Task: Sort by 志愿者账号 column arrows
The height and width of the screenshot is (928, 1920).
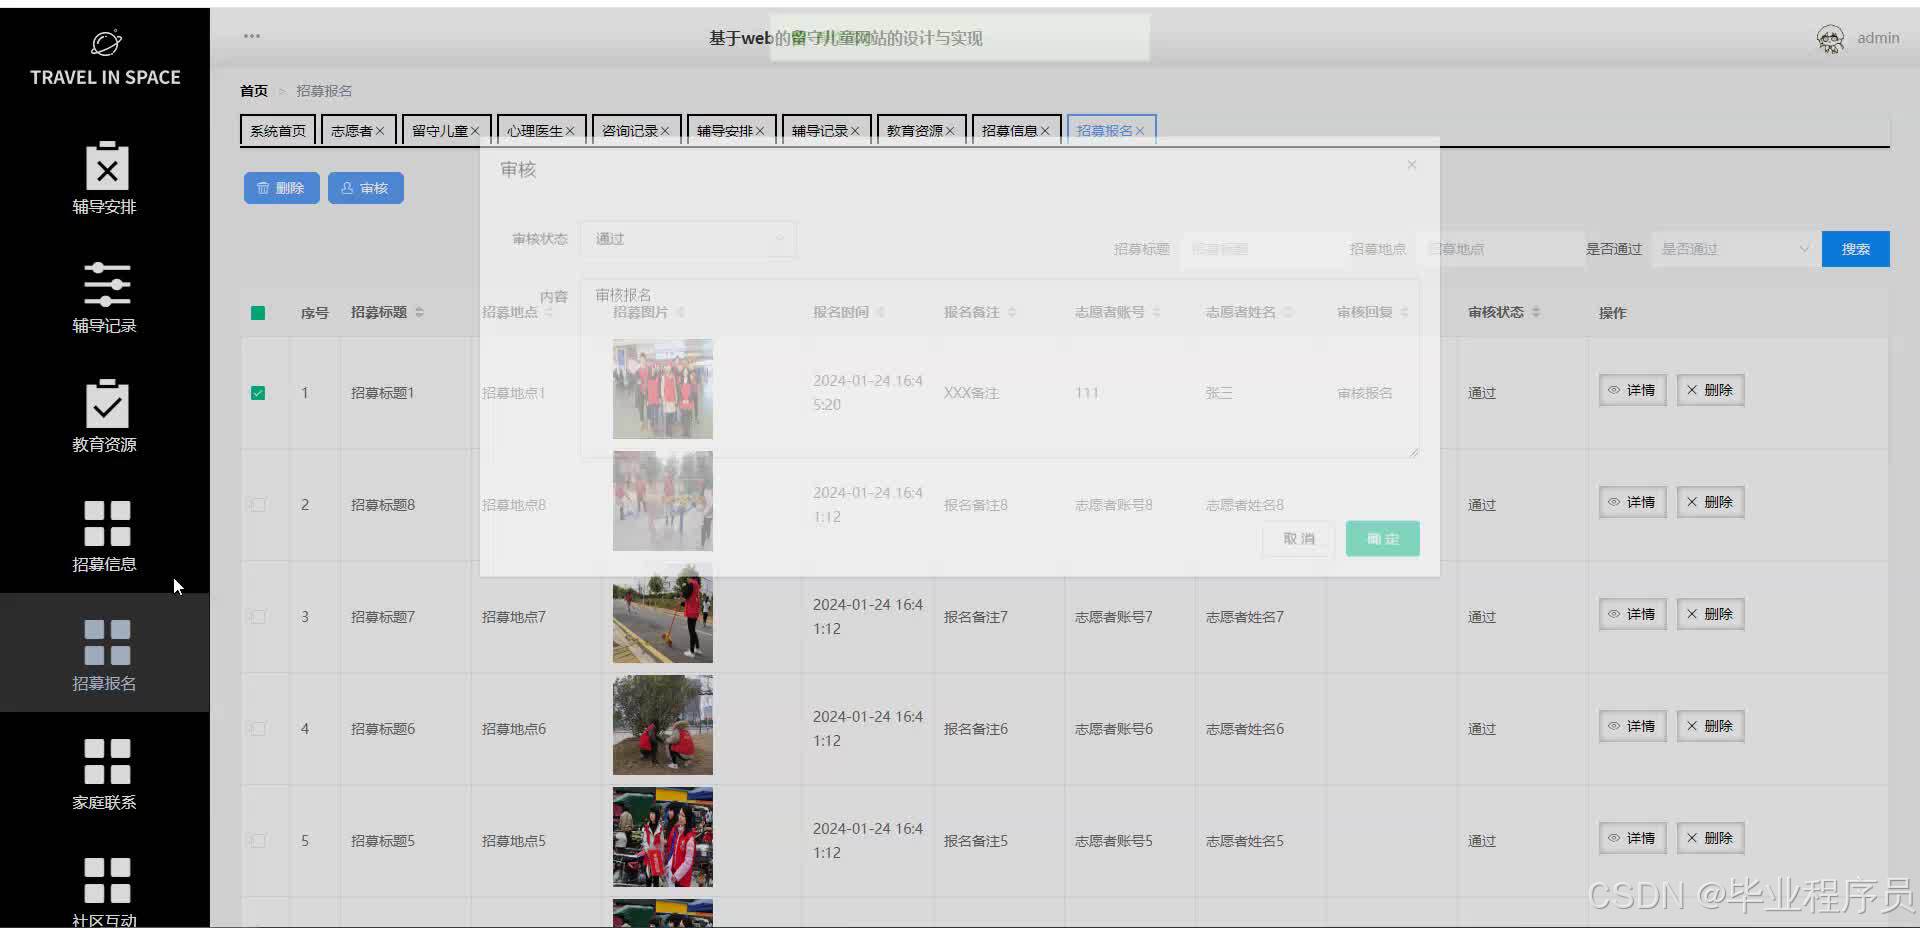Action: 1157,313
